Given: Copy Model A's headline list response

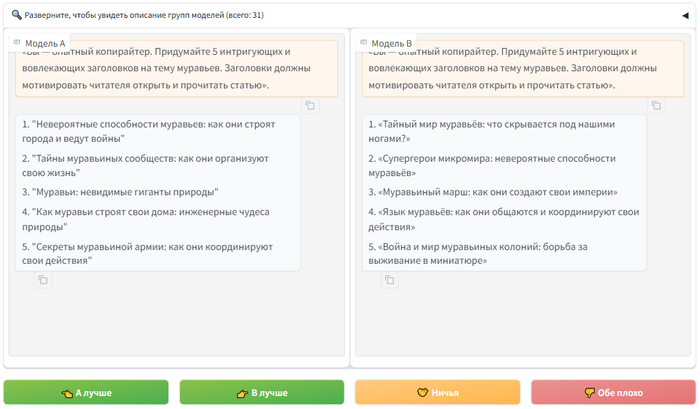Looking at the screenshot, I should [x=43, y=280].
